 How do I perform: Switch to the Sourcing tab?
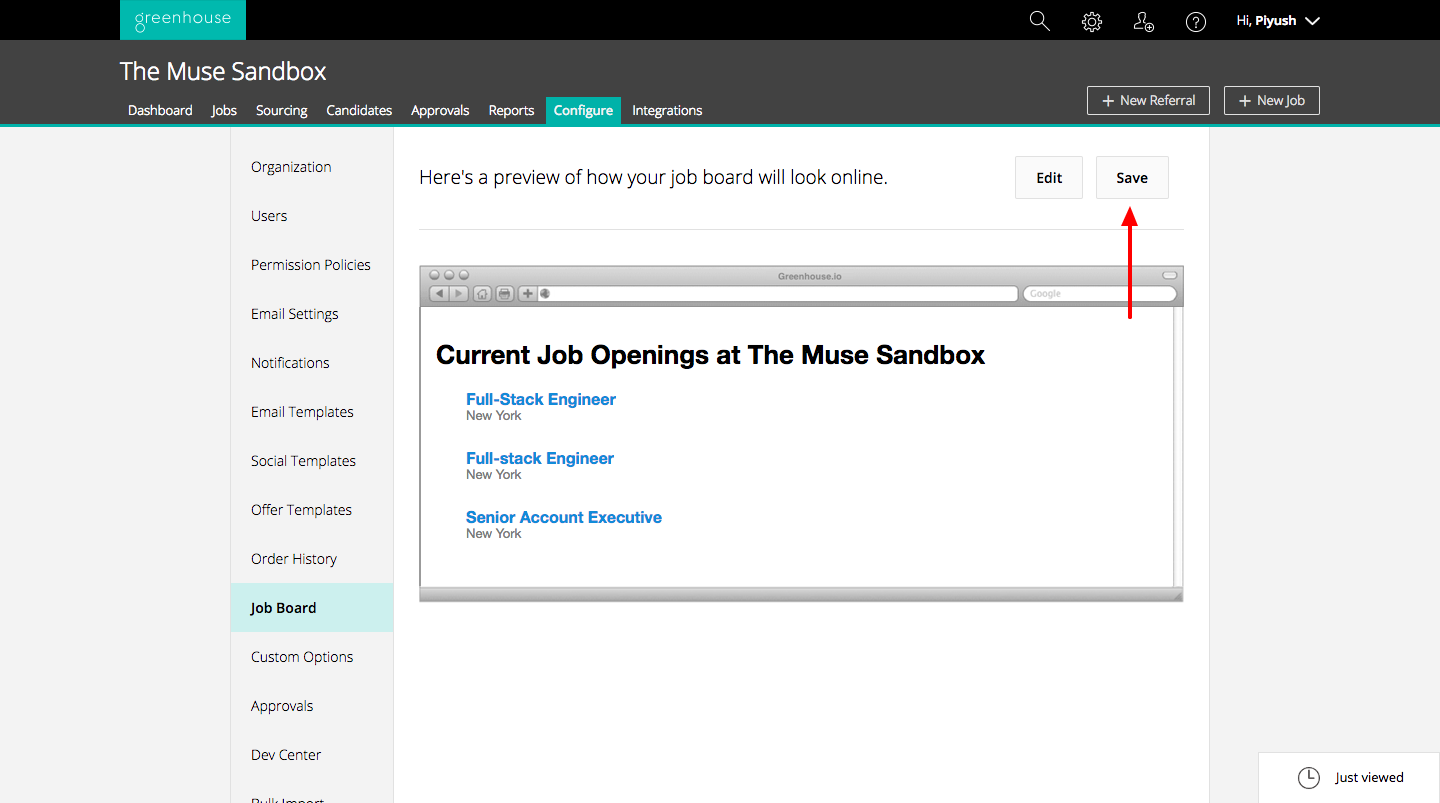point(282,110)
